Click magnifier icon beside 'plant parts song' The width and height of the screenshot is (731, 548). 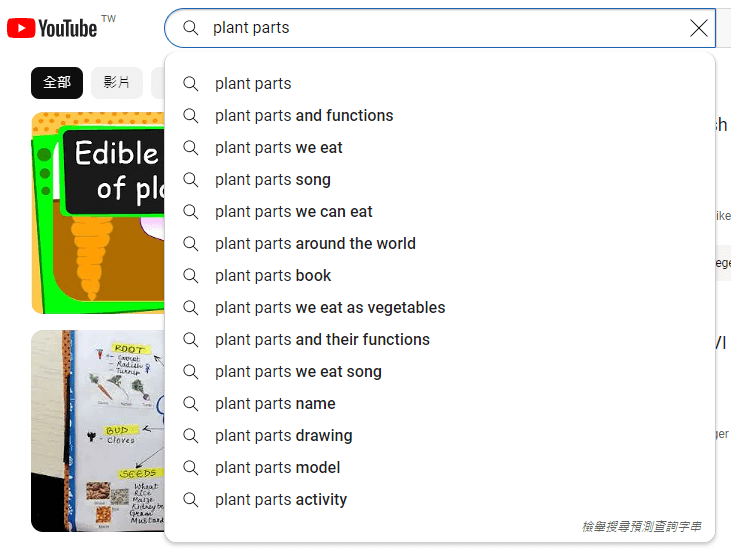pos(191,180)
